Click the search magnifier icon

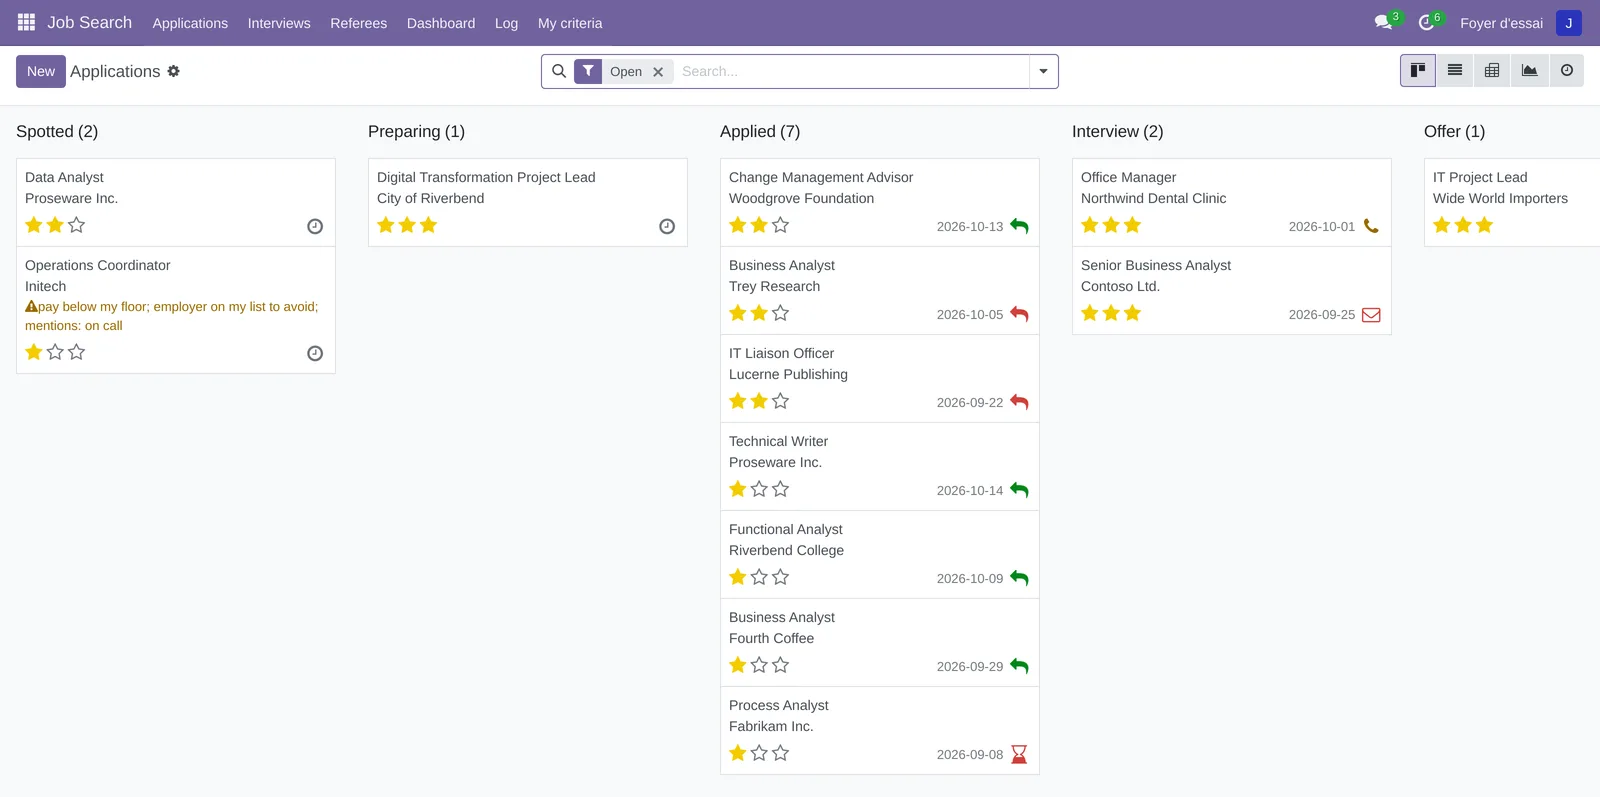click(x=559, y=71)
